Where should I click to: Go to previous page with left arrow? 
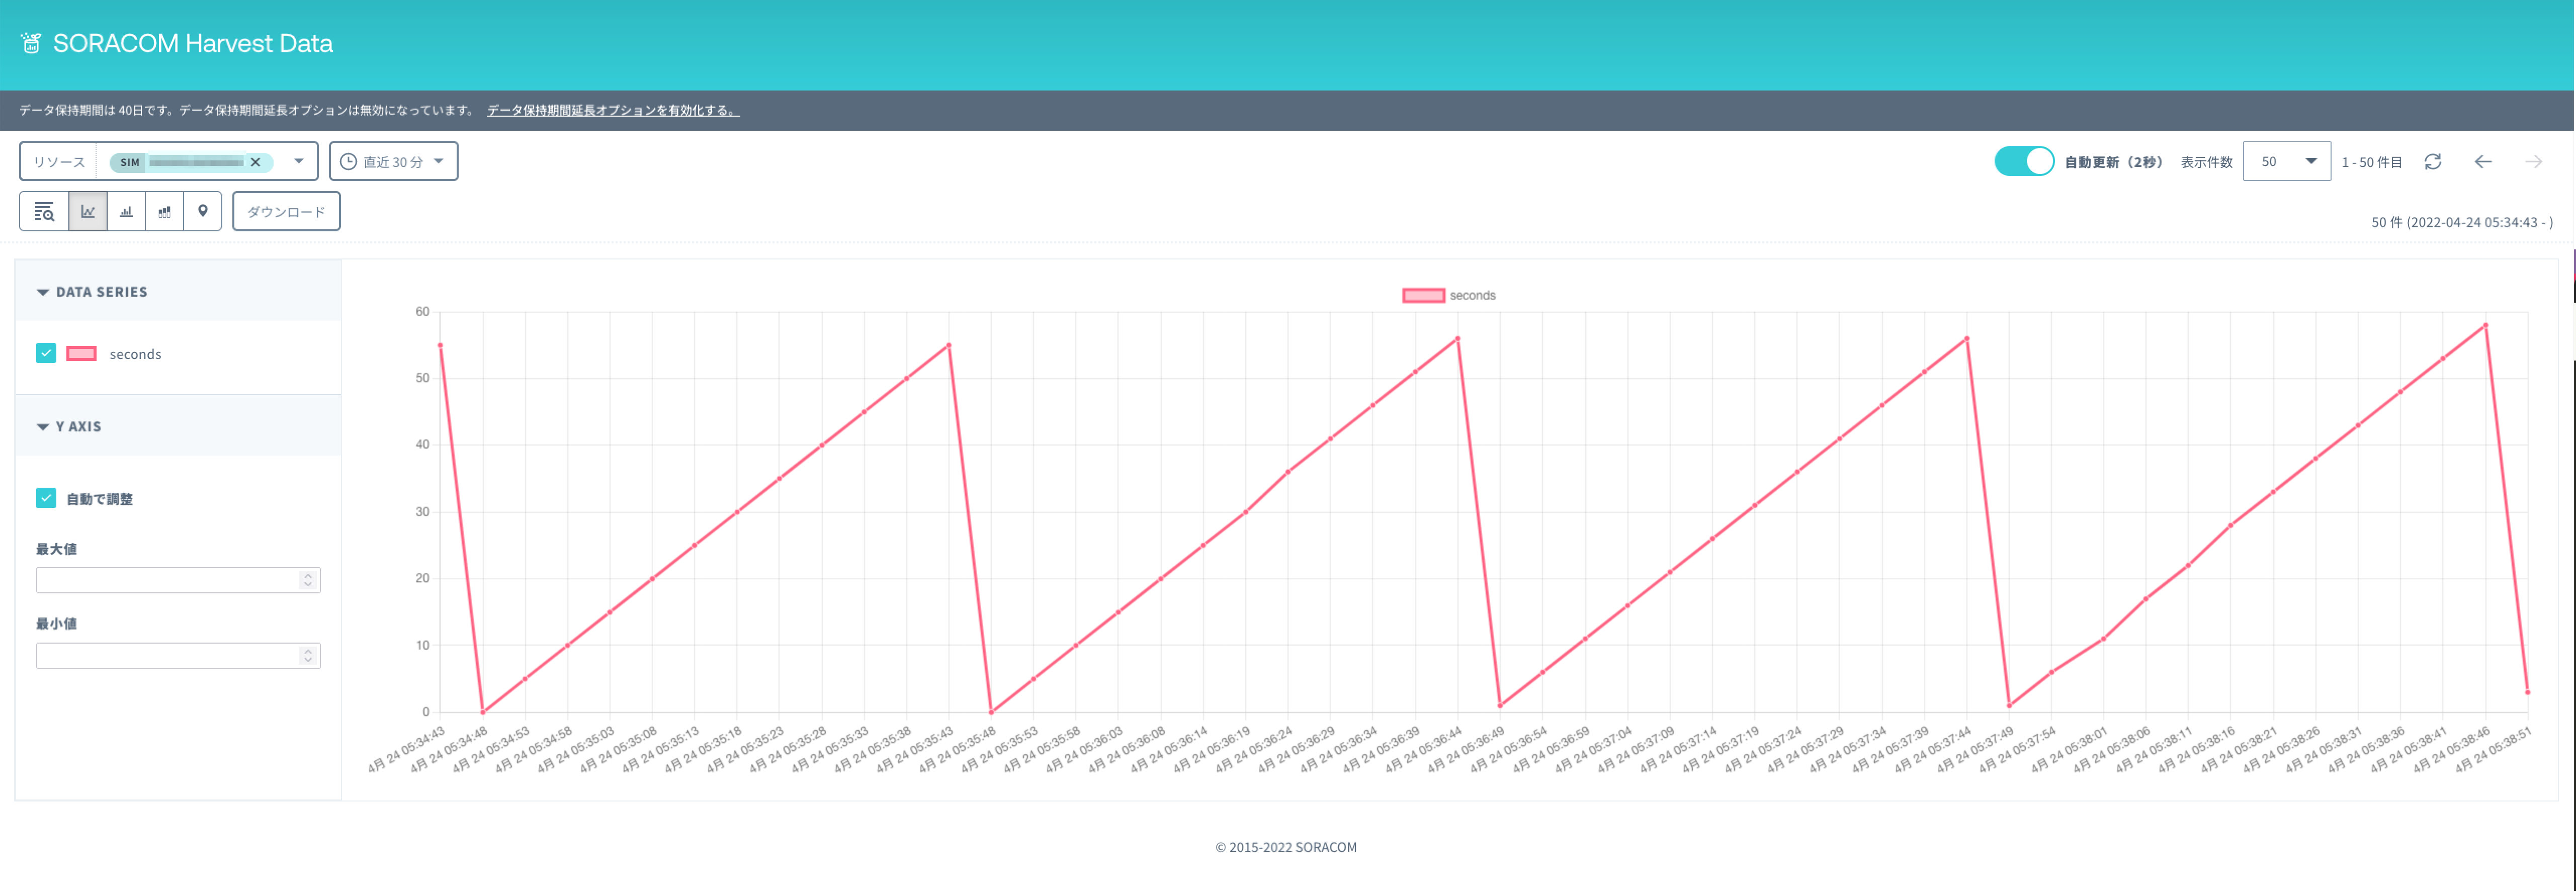click(x=2483, y=162)
